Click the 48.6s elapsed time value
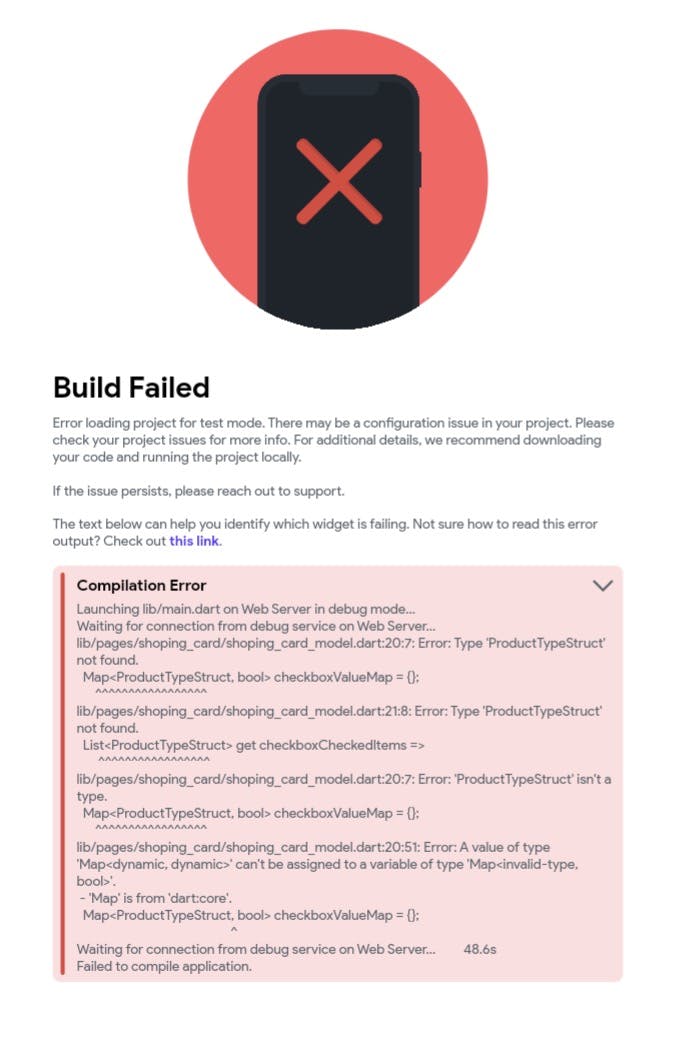The width and height of the screenshot is (695, 1037). click(x=480, y=949)
